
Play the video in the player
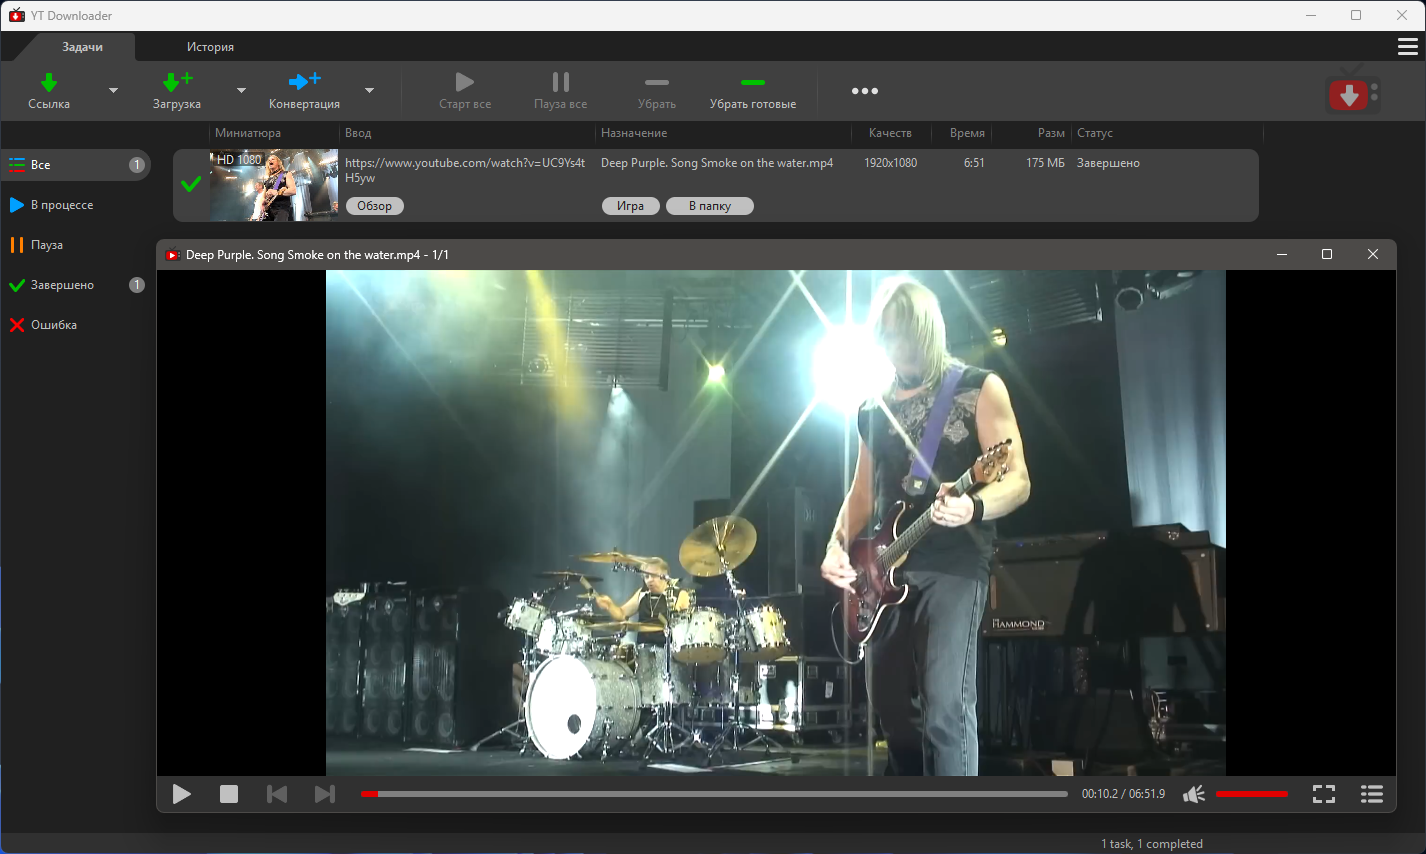[x=181, y=794]
